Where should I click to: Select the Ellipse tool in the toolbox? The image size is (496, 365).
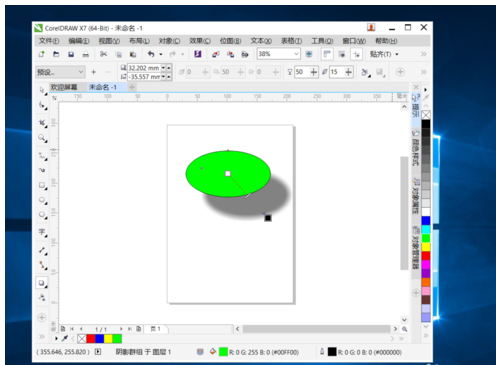point(42,200)
